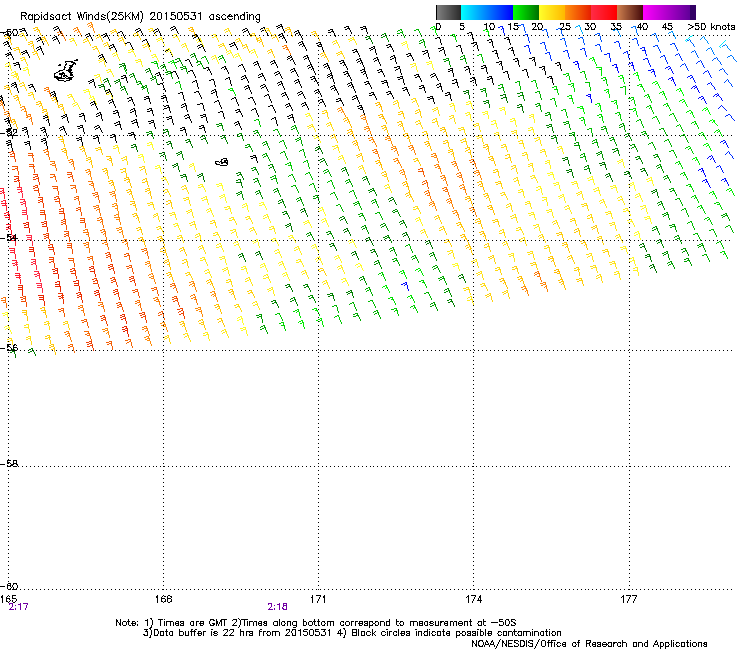Image resolution: width=740 pixels, height=650 pixels.
Task: Click the red 30–35 knots legend swatch
Action: tap(604, 12)
